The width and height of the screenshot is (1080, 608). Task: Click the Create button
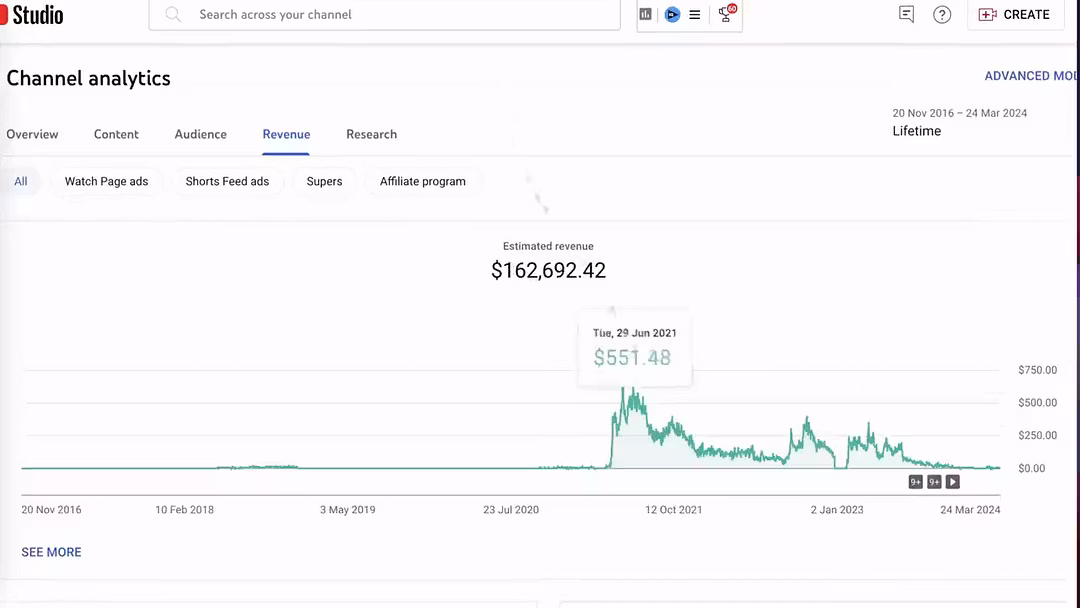point(1014,15)
